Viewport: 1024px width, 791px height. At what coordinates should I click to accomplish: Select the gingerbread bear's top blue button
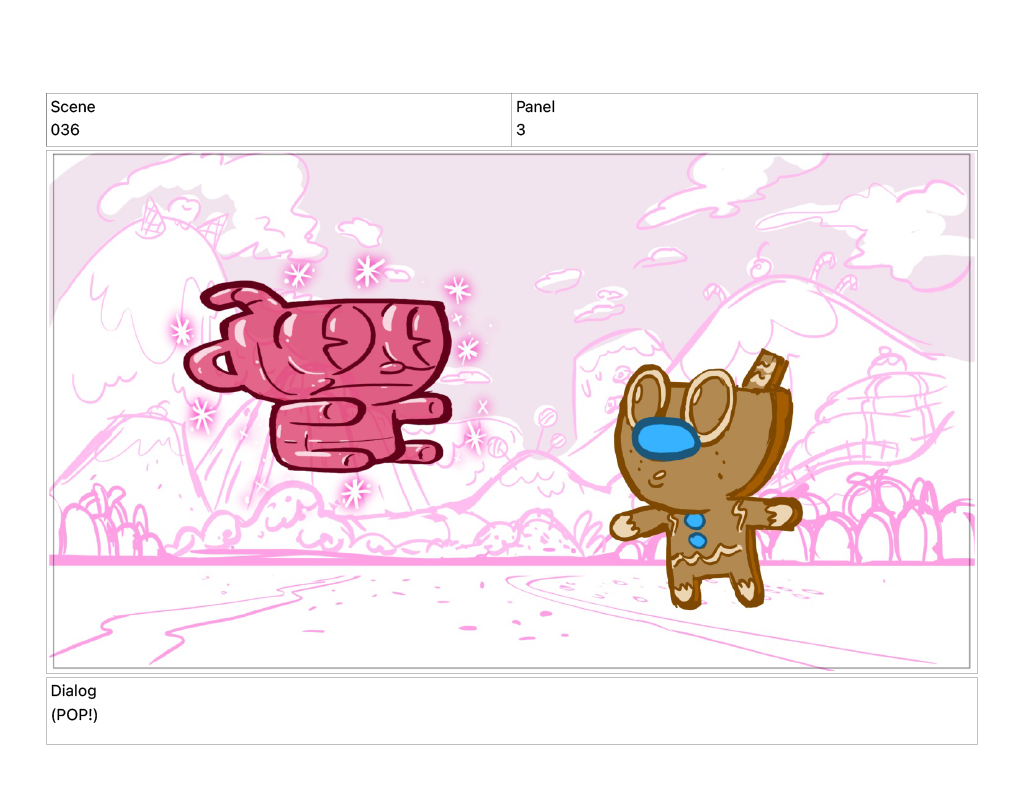697,521
